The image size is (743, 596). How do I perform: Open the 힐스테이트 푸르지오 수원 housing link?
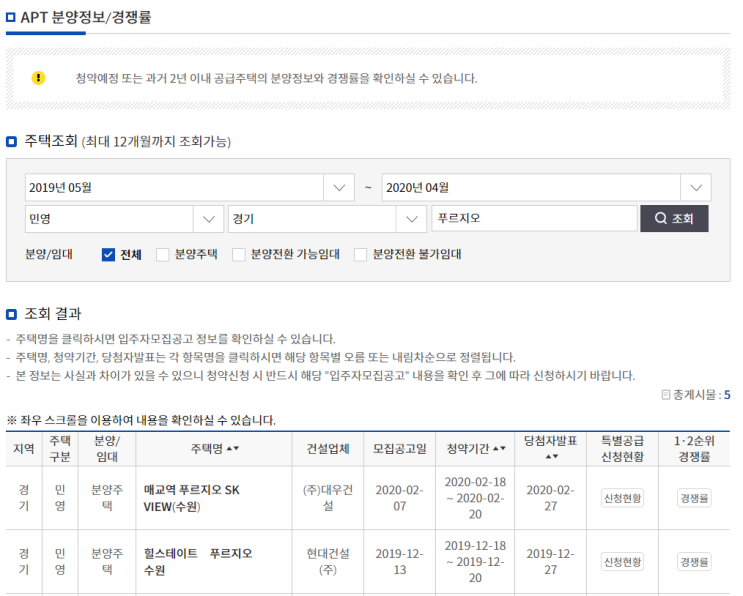198,561
